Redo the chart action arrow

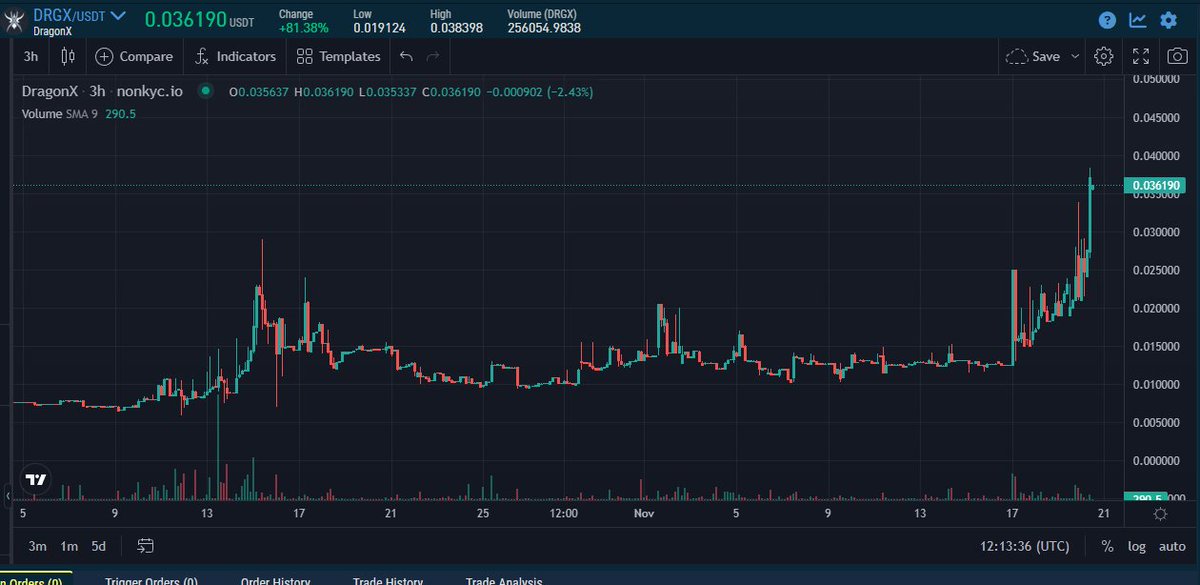(433, 56)
